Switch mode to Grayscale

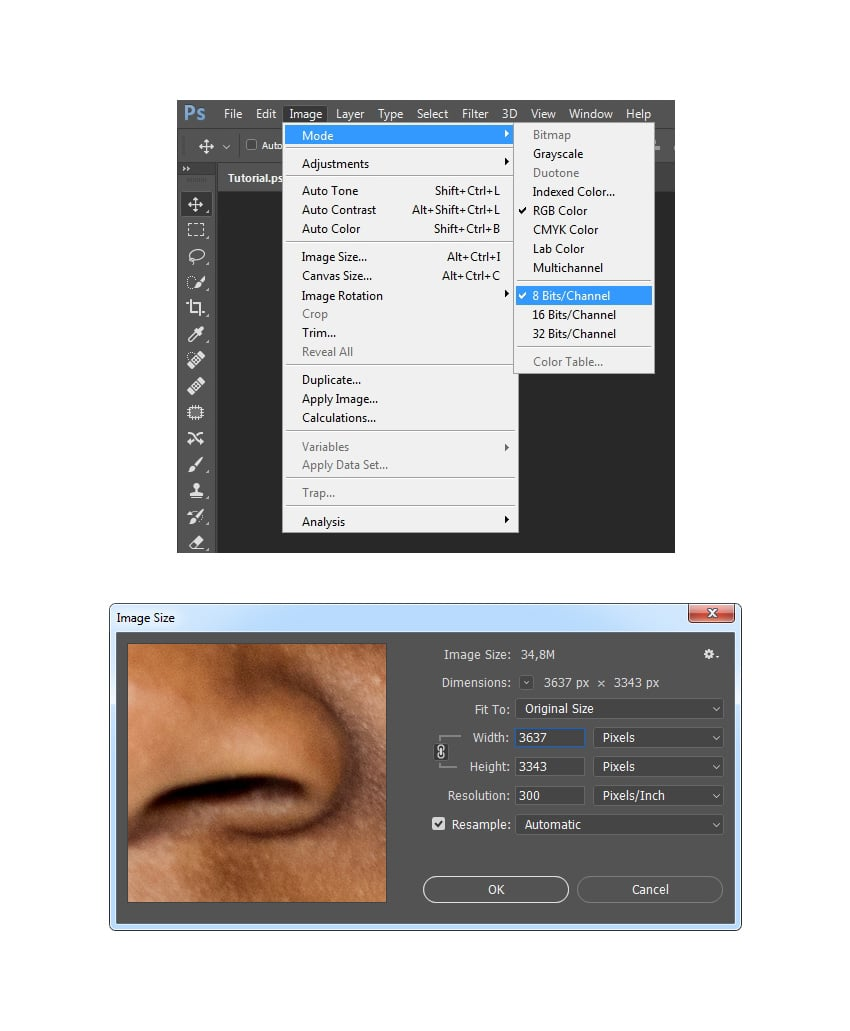click(584, 153)
